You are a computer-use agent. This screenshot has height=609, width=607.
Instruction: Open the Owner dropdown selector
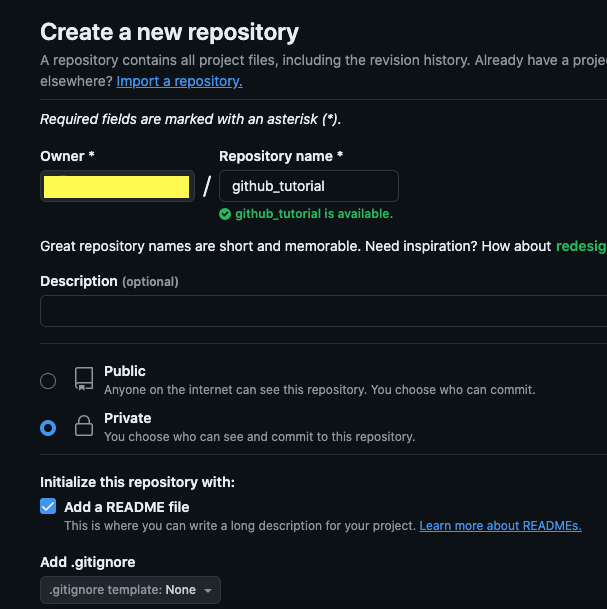[x=117, y=186]
